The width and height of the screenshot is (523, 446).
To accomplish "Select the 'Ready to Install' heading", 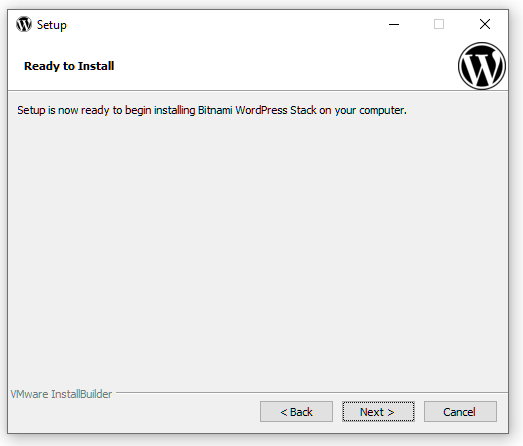I will click(x=69, y=66).
